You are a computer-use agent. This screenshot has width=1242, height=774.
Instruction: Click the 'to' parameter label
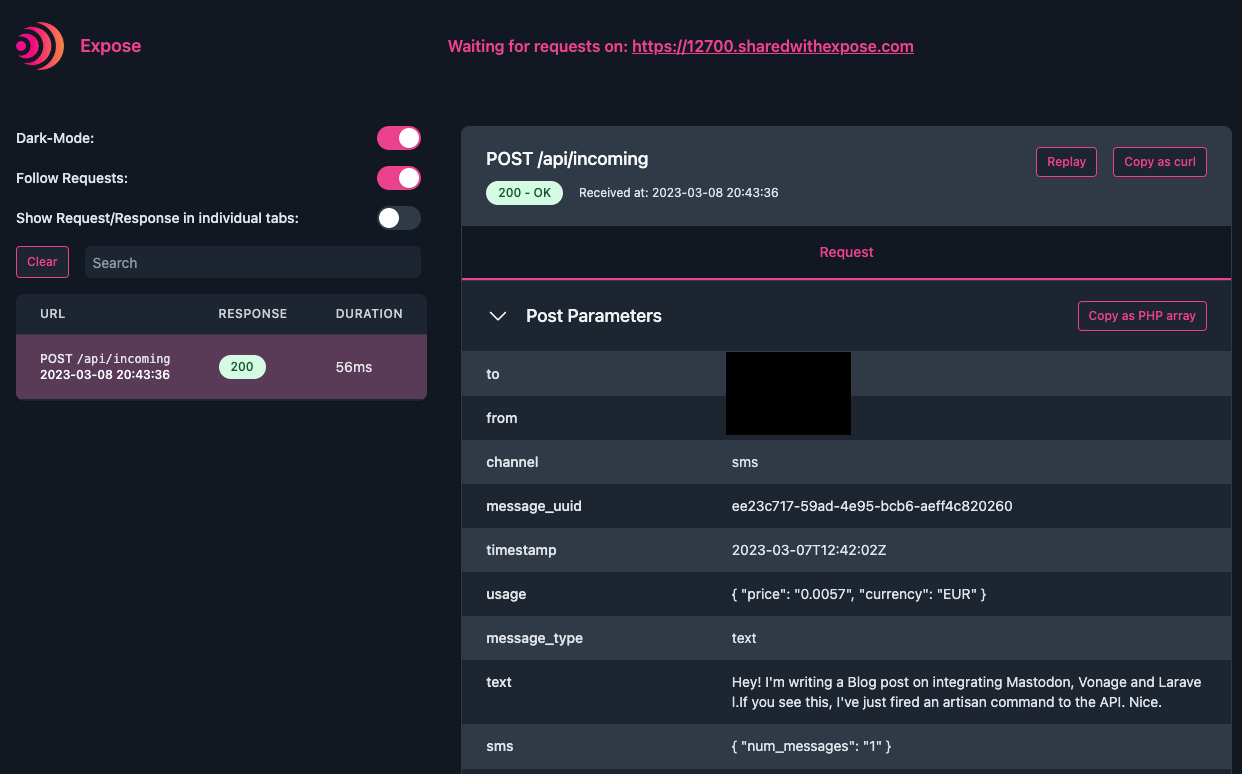[493, 374]
